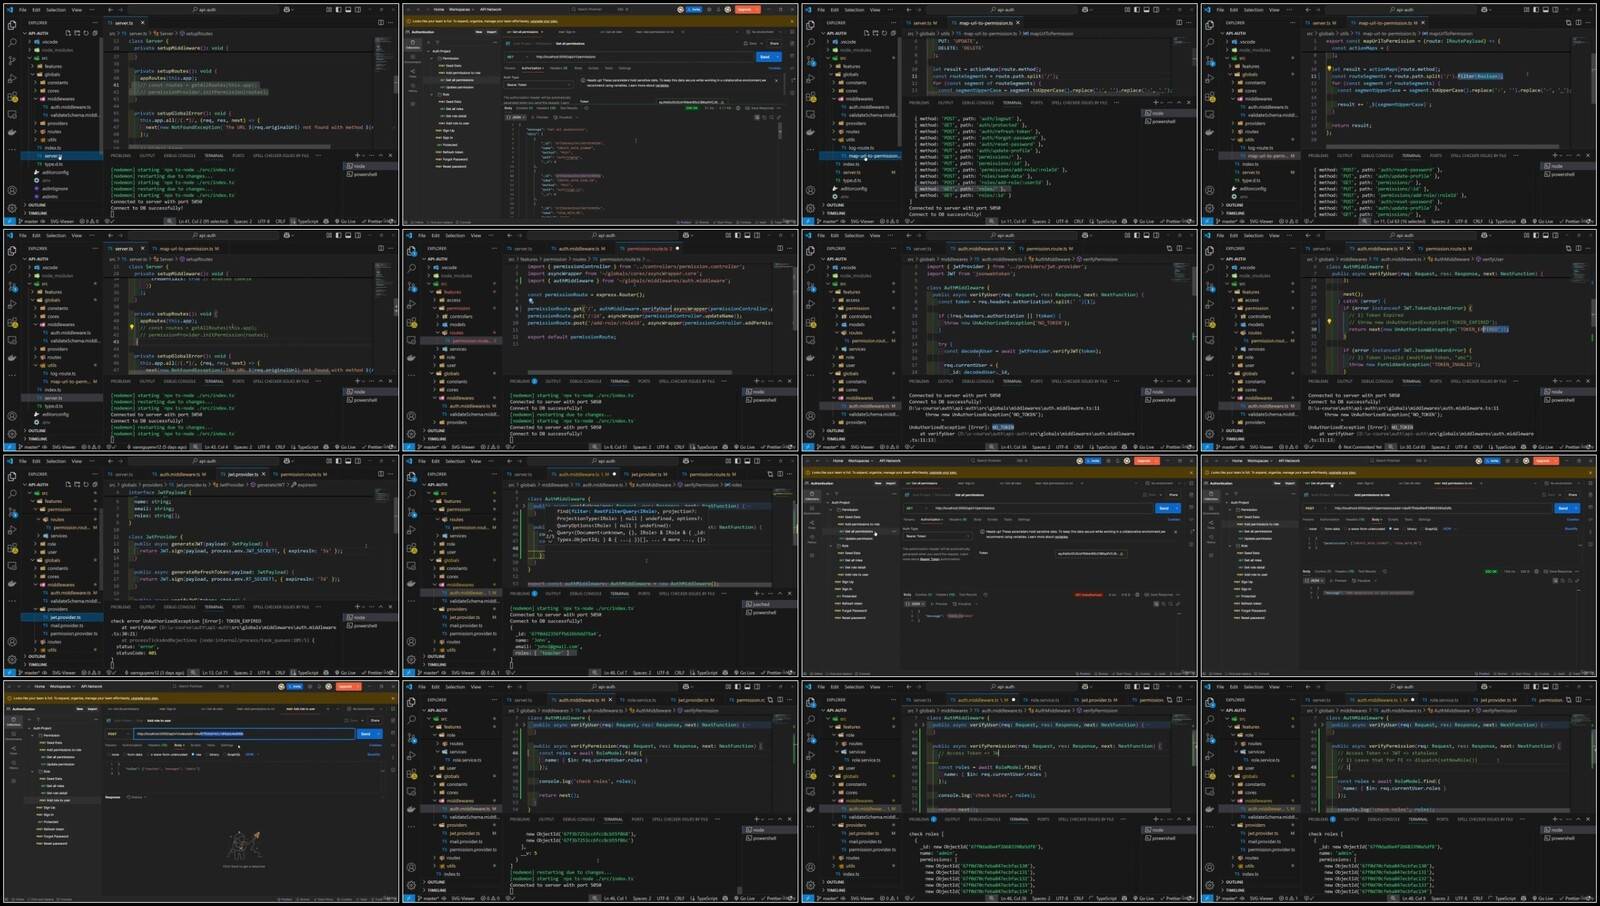1600x906 pixels.
Task: Refresh Explorer in server.ts-only VS Code window
Action: pos(86,33)
